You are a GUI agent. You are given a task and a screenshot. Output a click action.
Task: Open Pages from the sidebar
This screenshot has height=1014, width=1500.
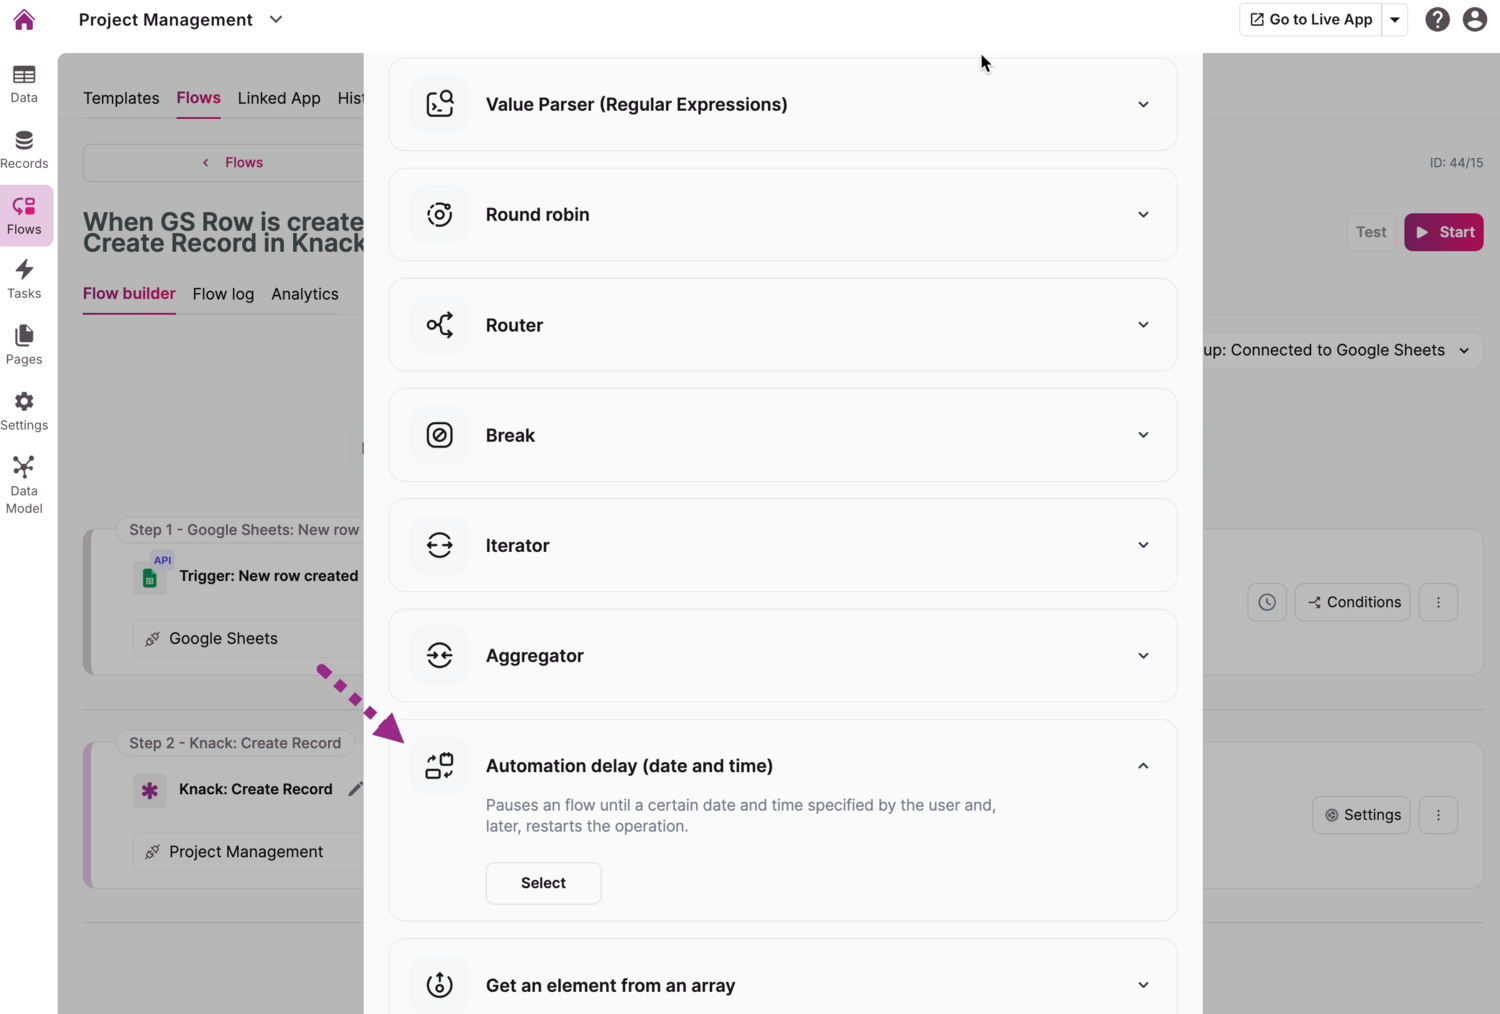24,345
